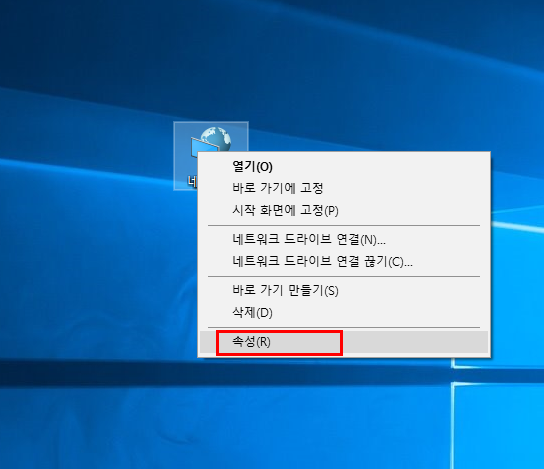Click the globe on the Network icon

(x=218, y=137)
